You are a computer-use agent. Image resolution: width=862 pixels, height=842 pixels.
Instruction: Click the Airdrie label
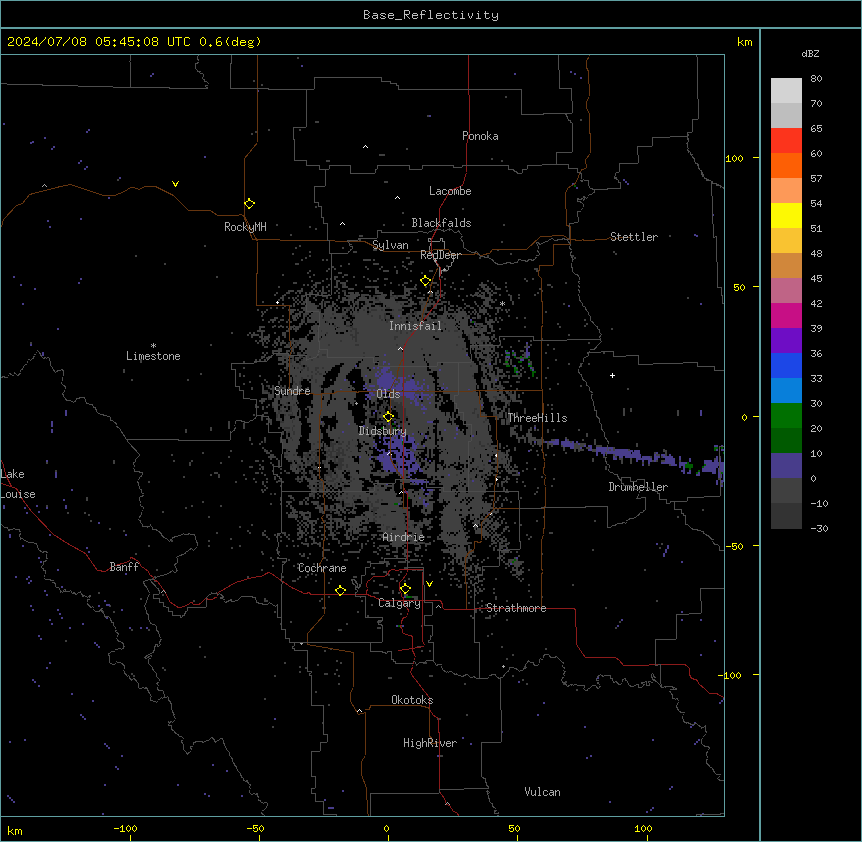[x=404, y=537]
